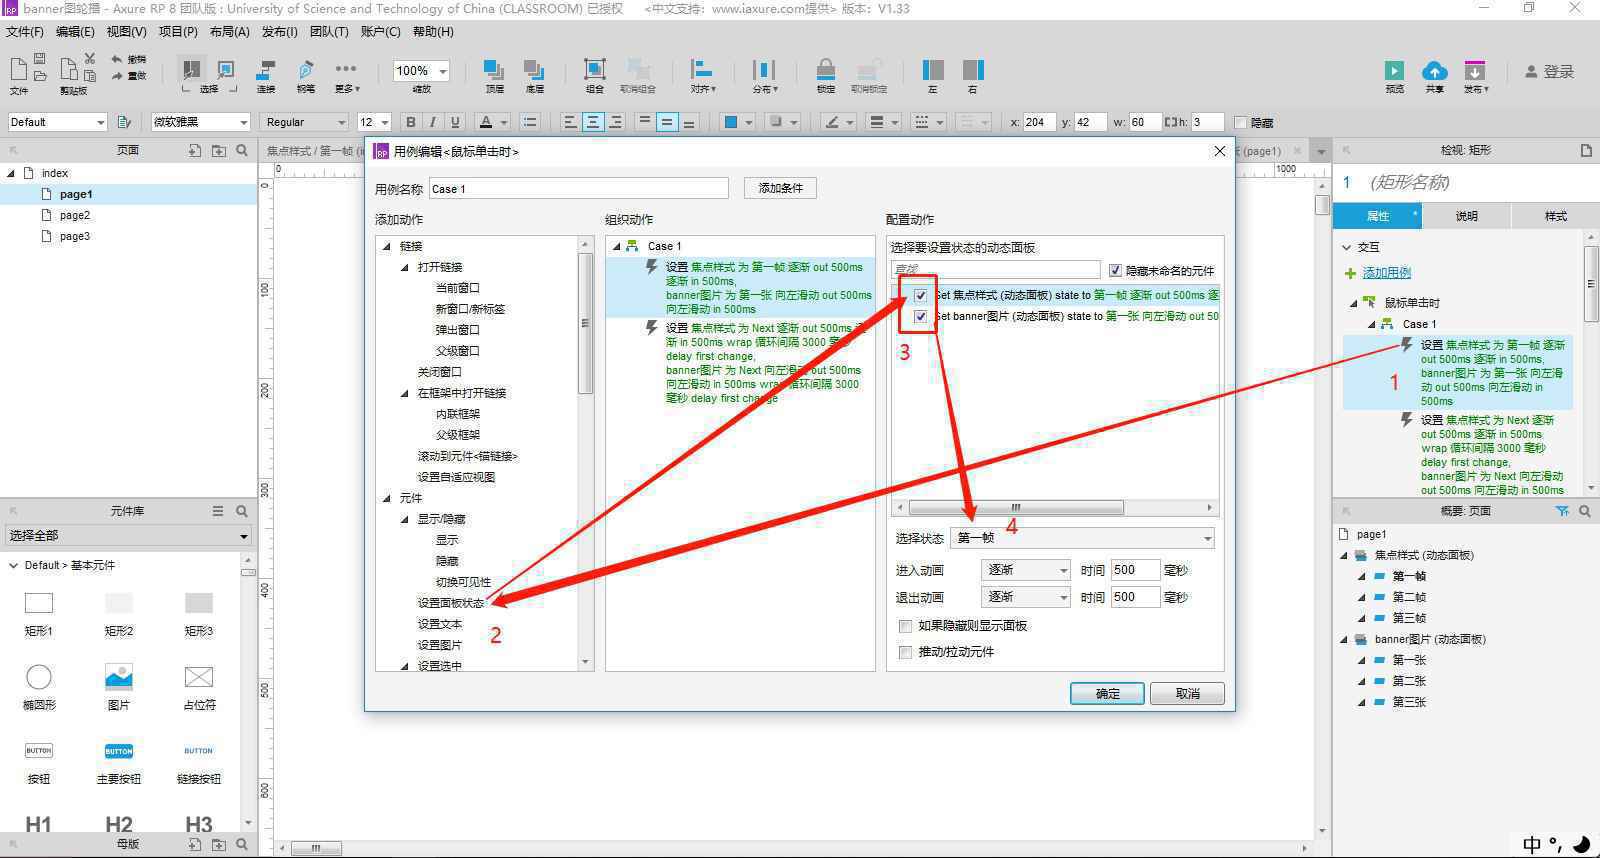Click the Group (组合) icon
Screen dimensions: 1600x858
coord(595,69)
